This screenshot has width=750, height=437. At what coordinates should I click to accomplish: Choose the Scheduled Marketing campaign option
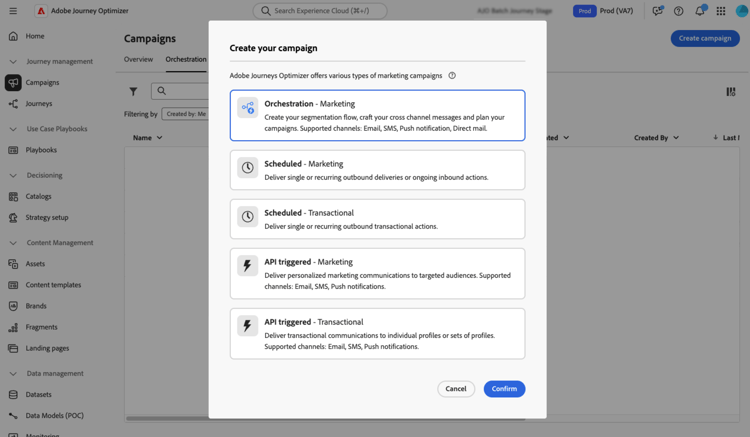(377, 170)
